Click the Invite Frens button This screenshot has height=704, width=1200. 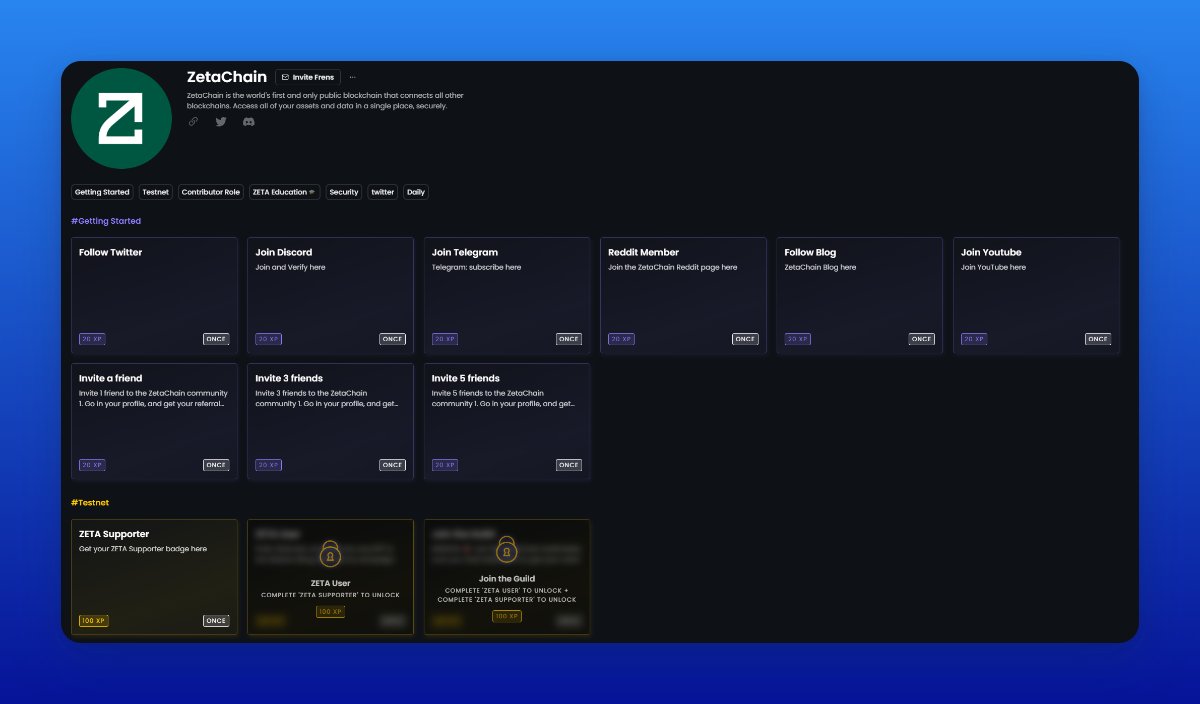pyautogui.click(x=308, y=77)
